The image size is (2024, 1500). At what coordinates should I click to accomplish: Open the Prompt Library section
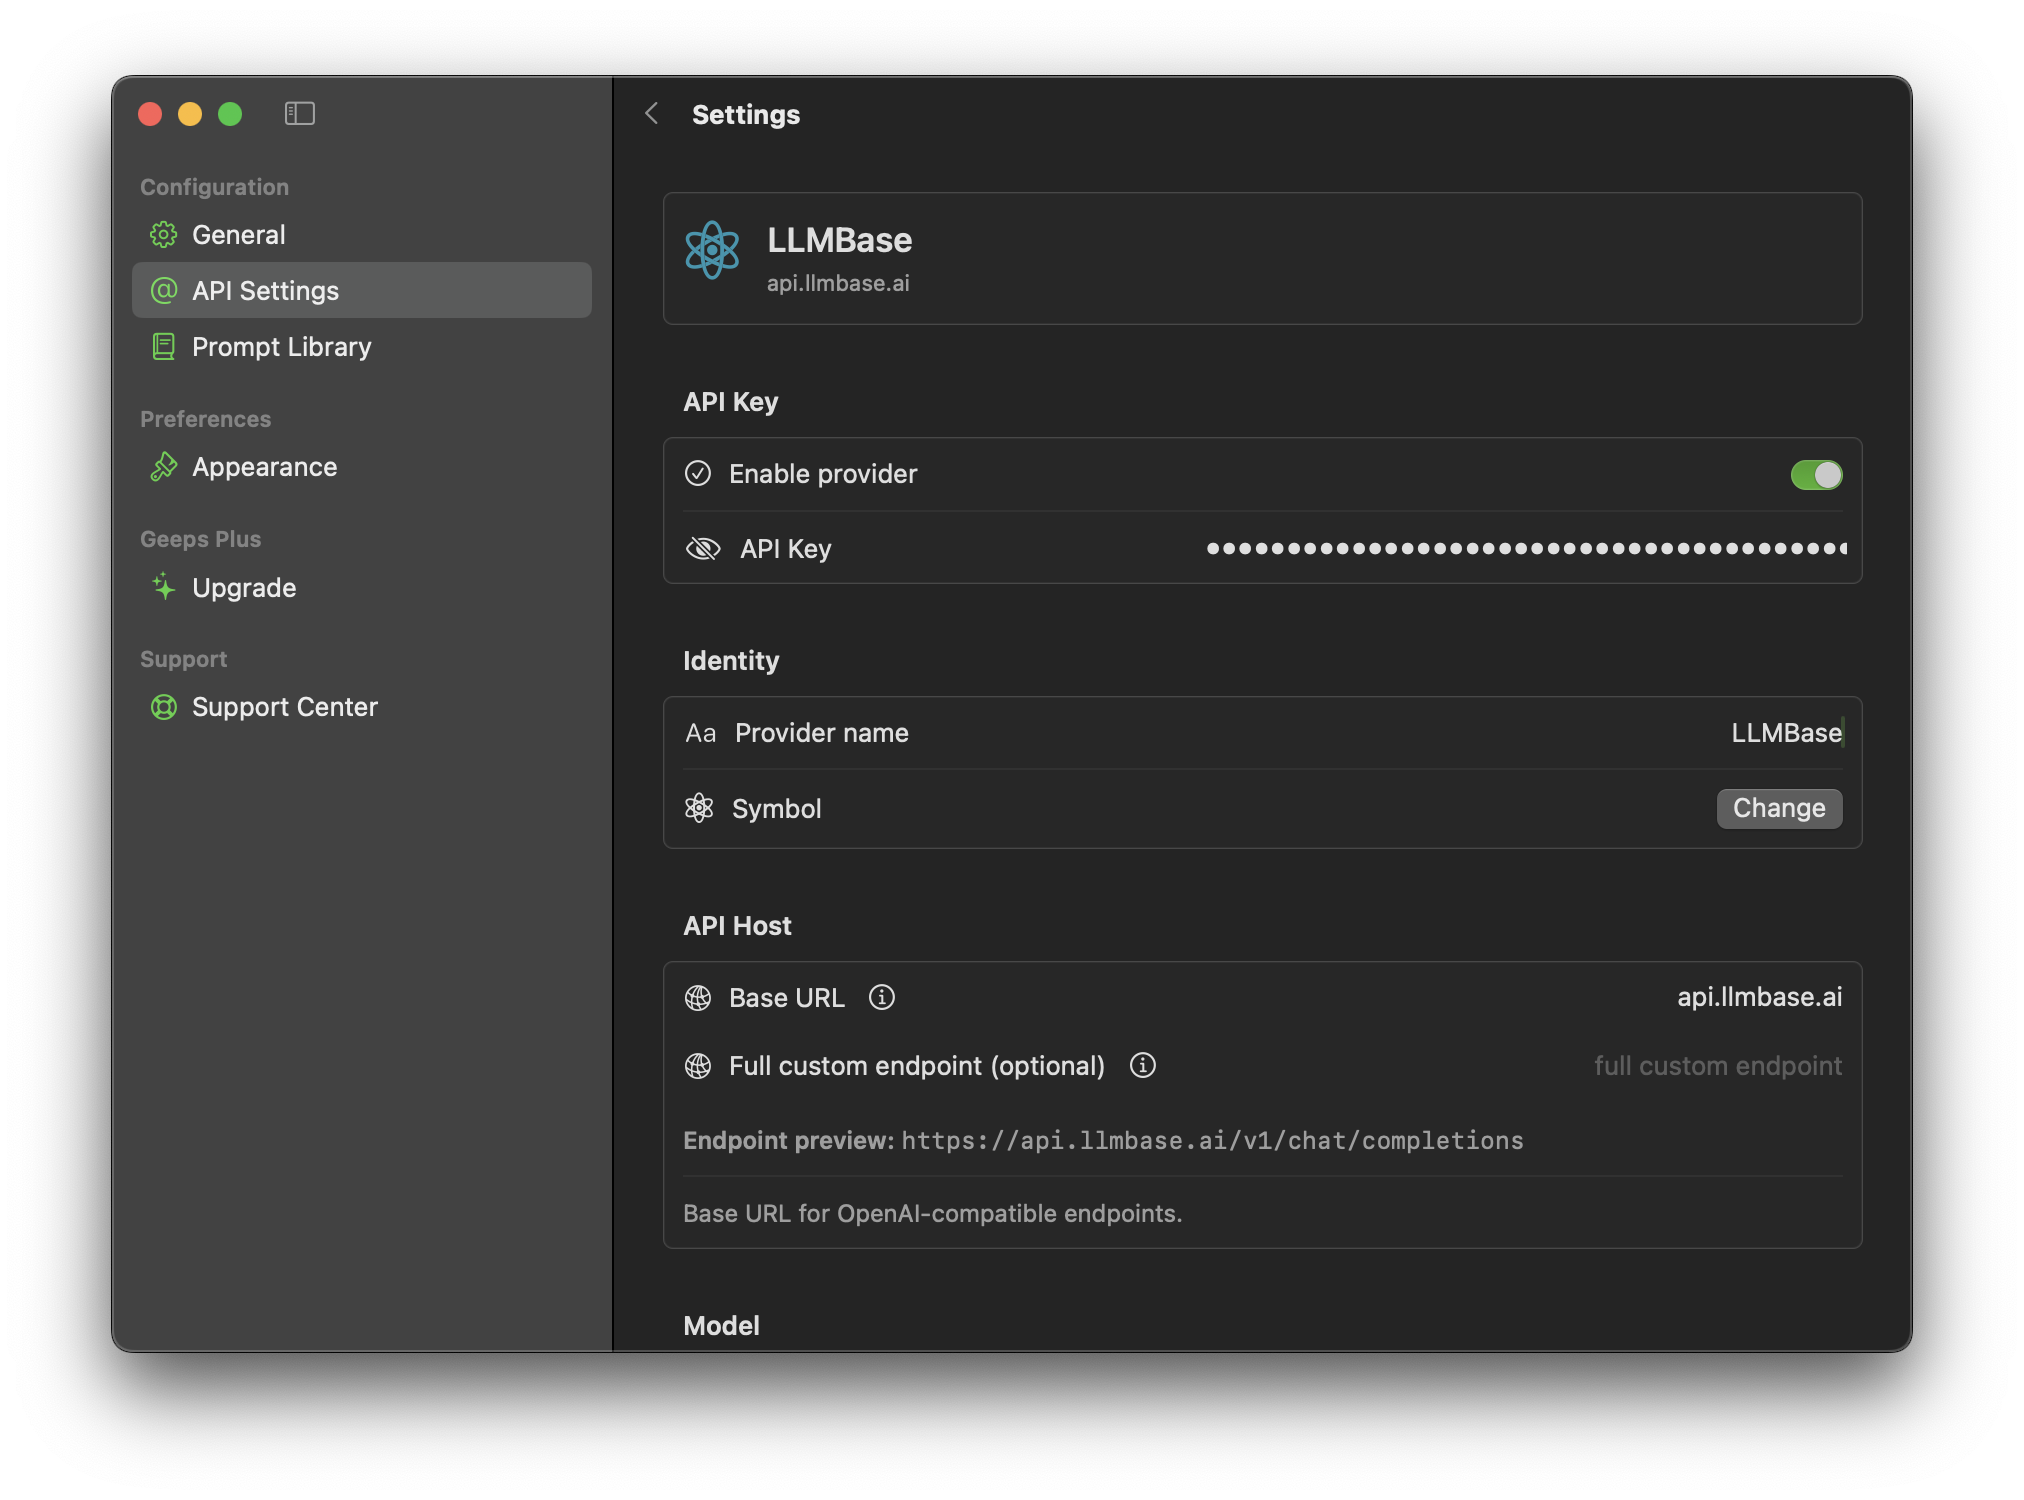[362, 347]
